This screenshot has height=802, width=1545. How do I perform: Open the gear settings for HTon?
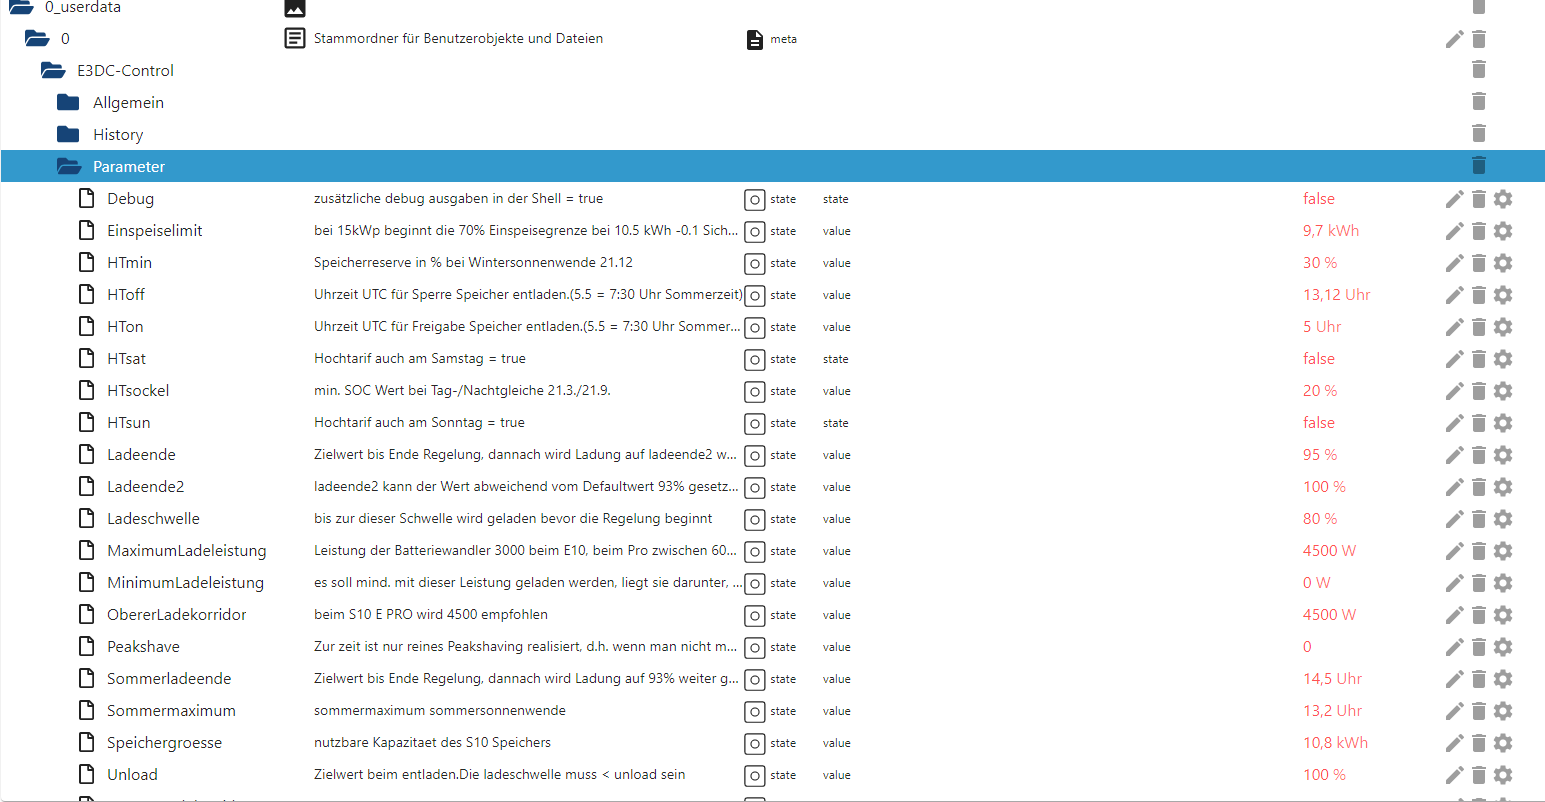click(x=1503, y=327)
